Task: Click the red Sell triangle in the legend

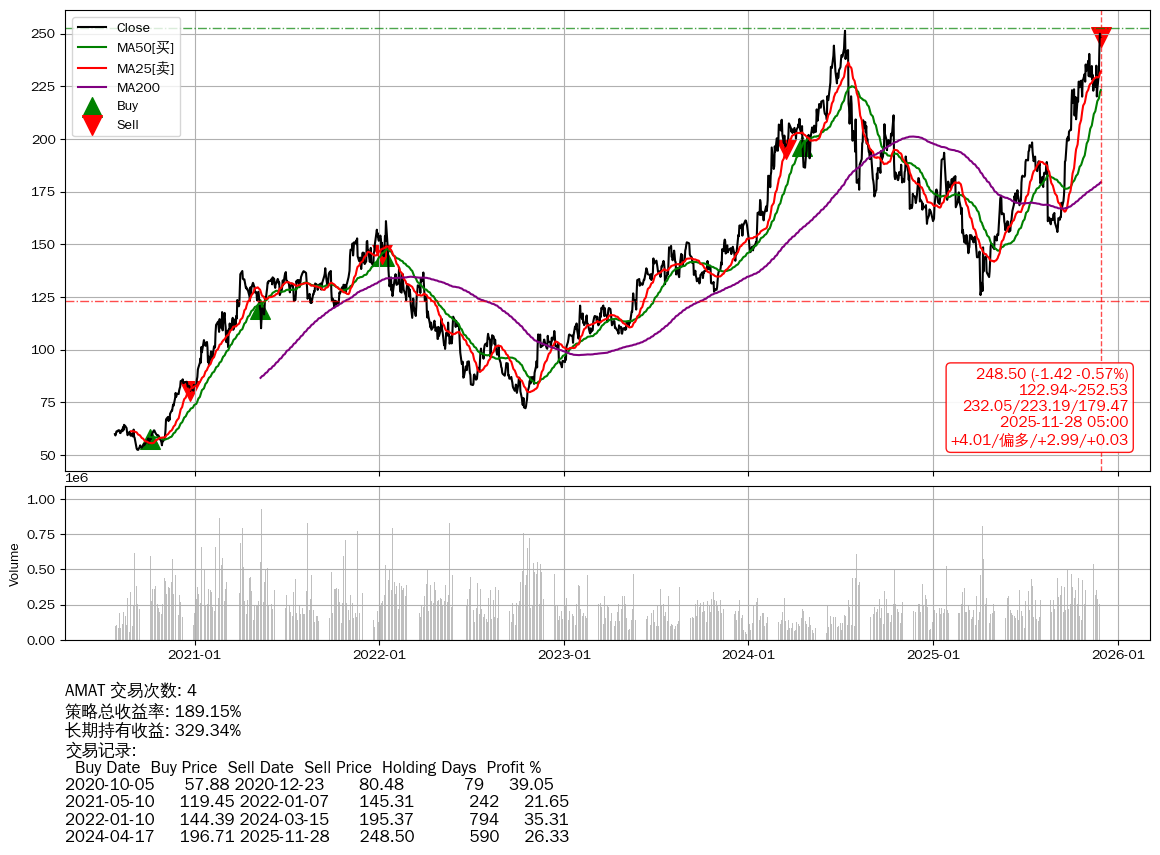Action: click(92, 125)
